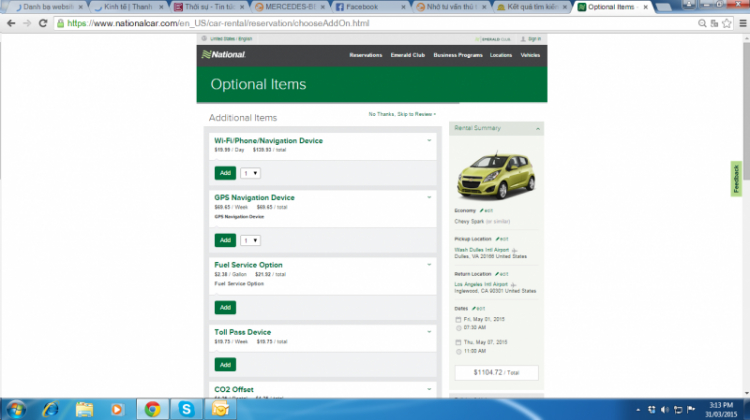
Task: Open quantity dropdown for Wi-Fi device
Action: pos(250,173)
